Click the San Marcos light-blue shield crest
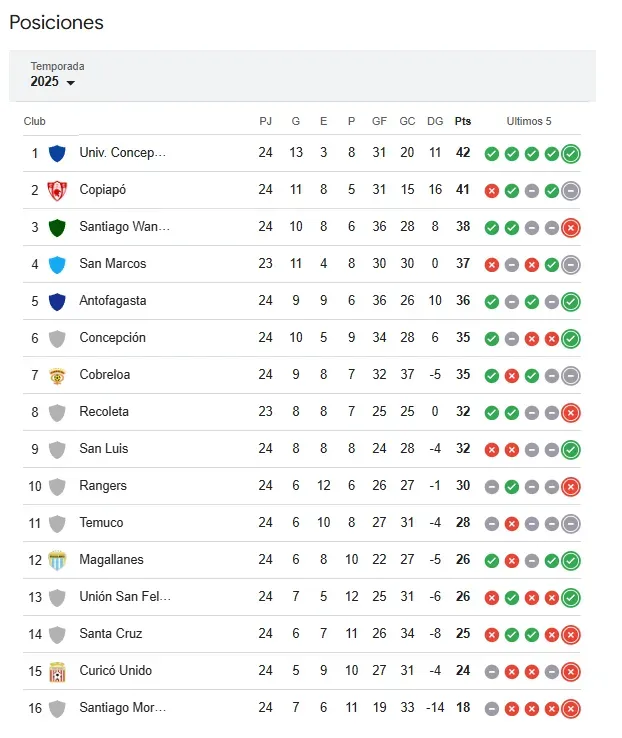The image size is (622, 738). (x=57, y=264)
